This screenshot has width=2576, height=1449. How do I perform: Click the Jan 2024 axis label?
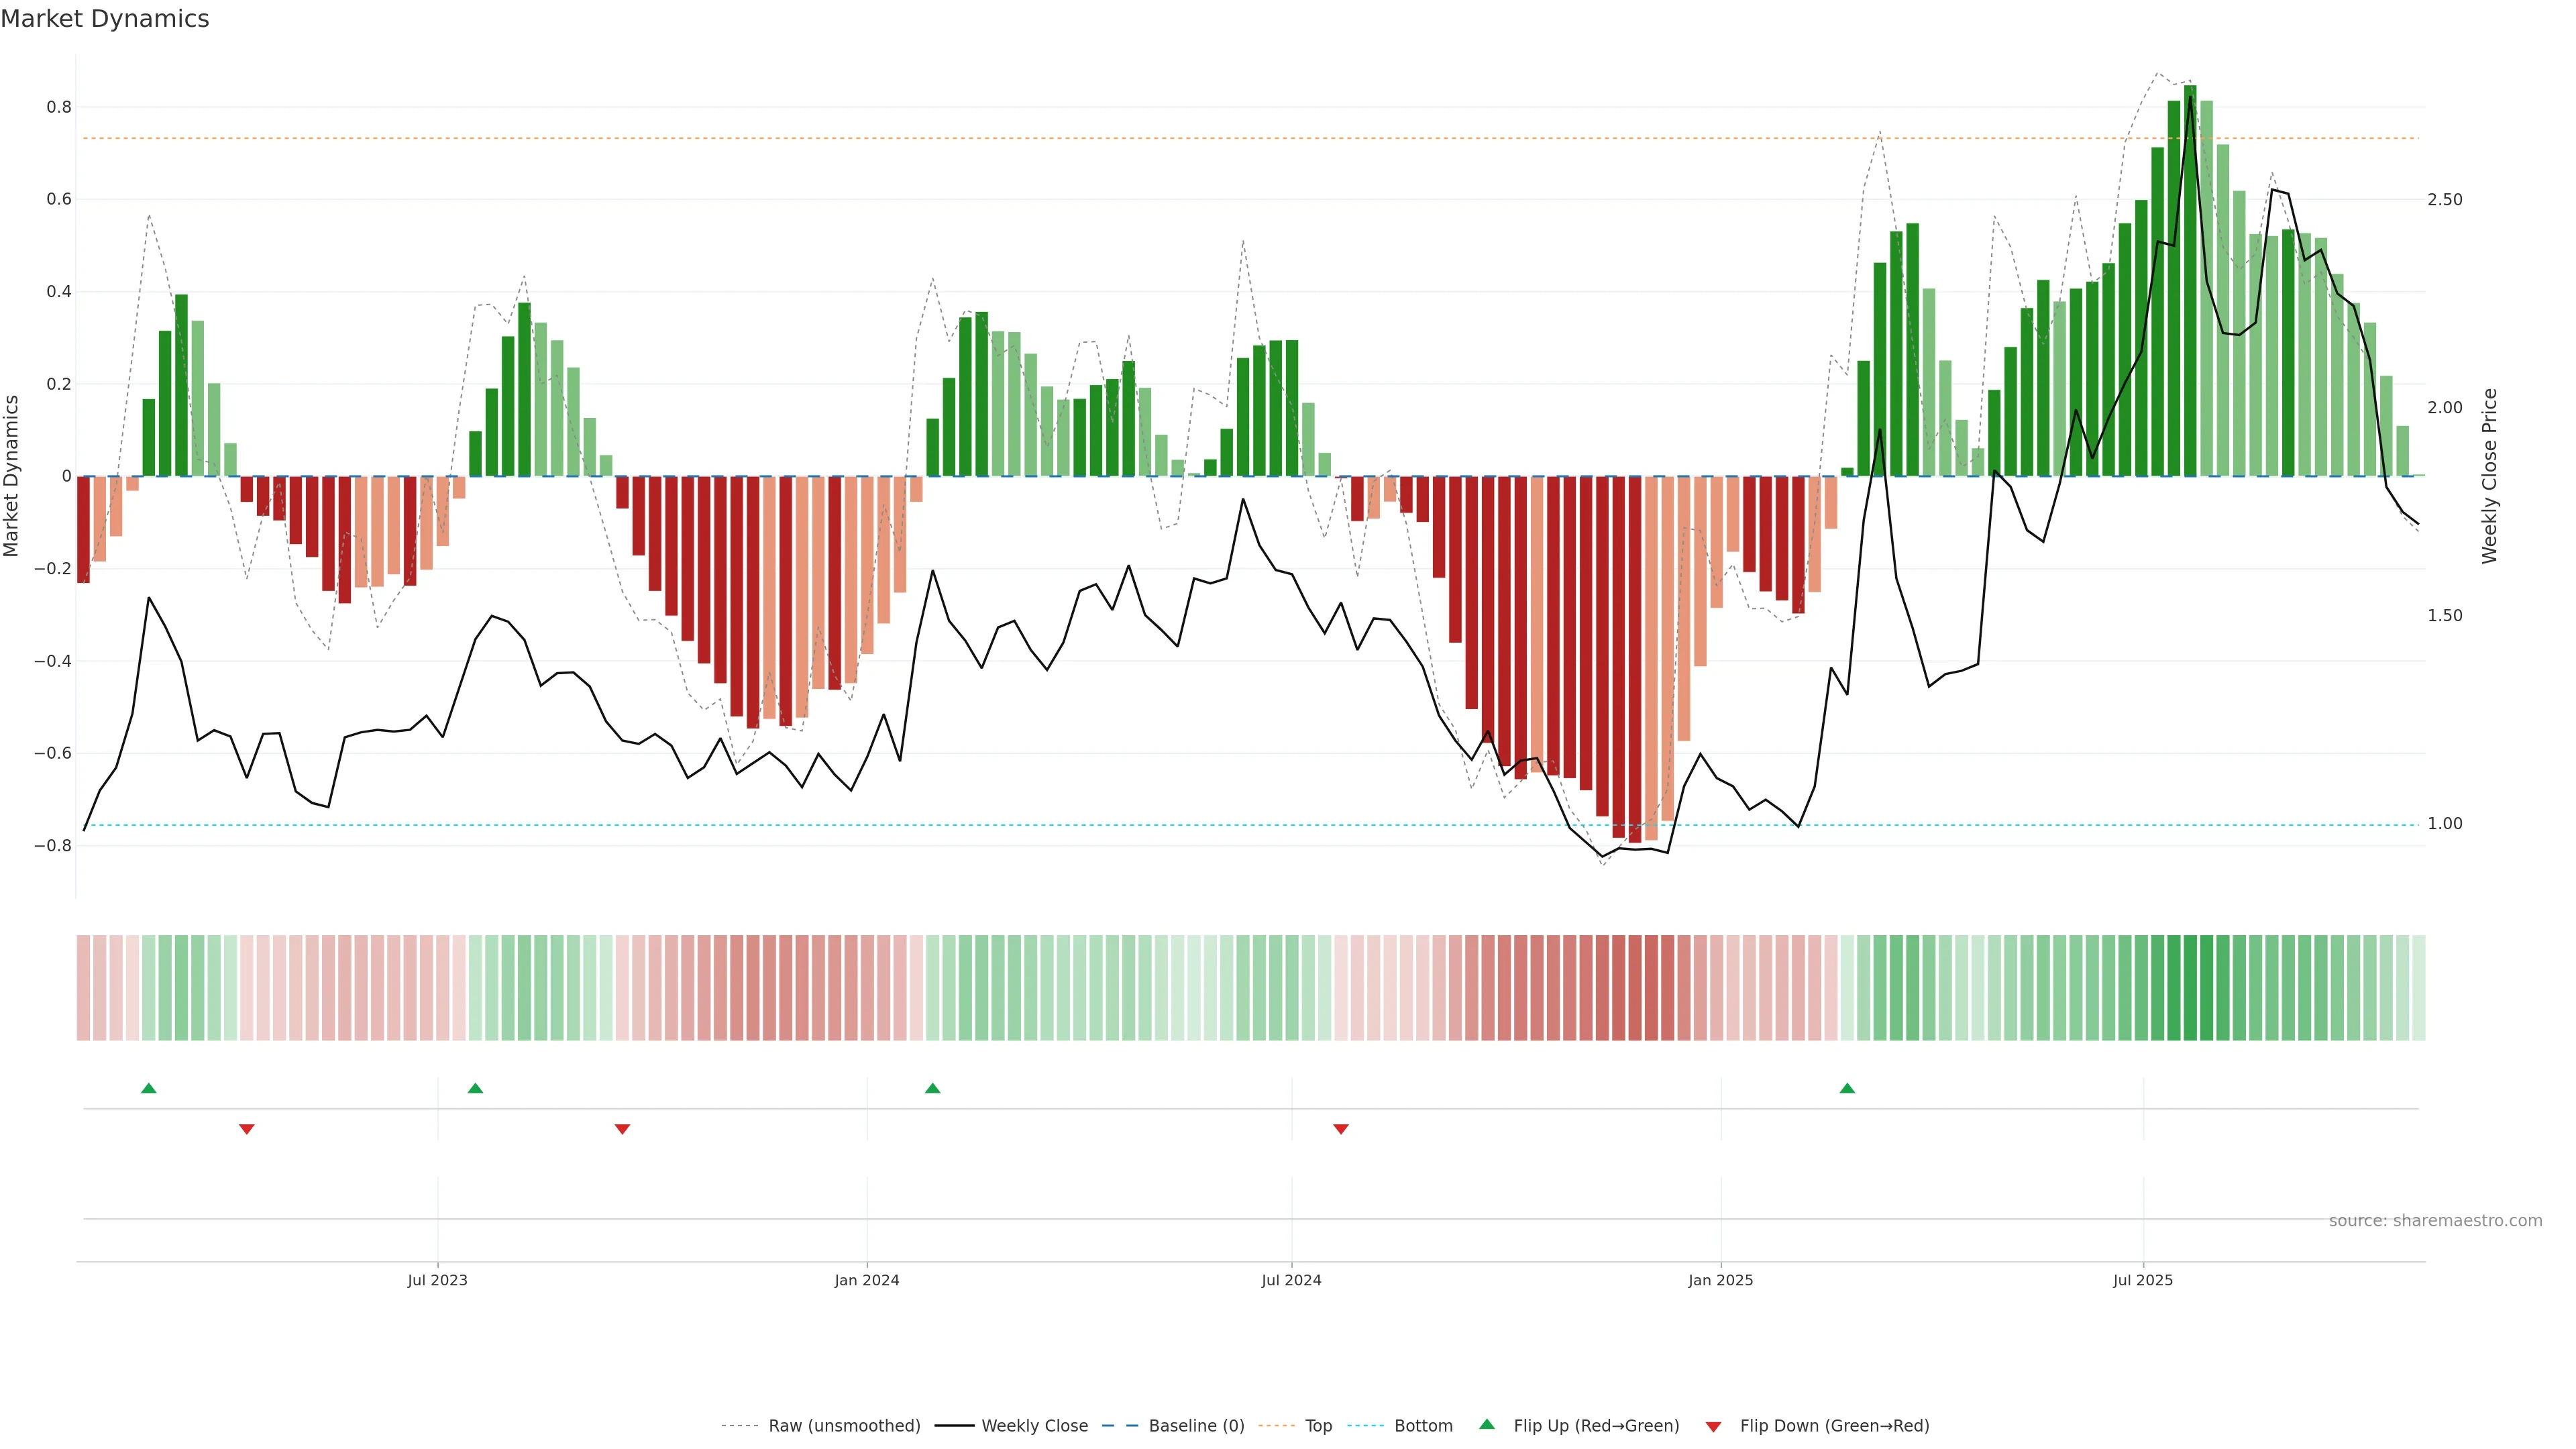coord(867,1280)
